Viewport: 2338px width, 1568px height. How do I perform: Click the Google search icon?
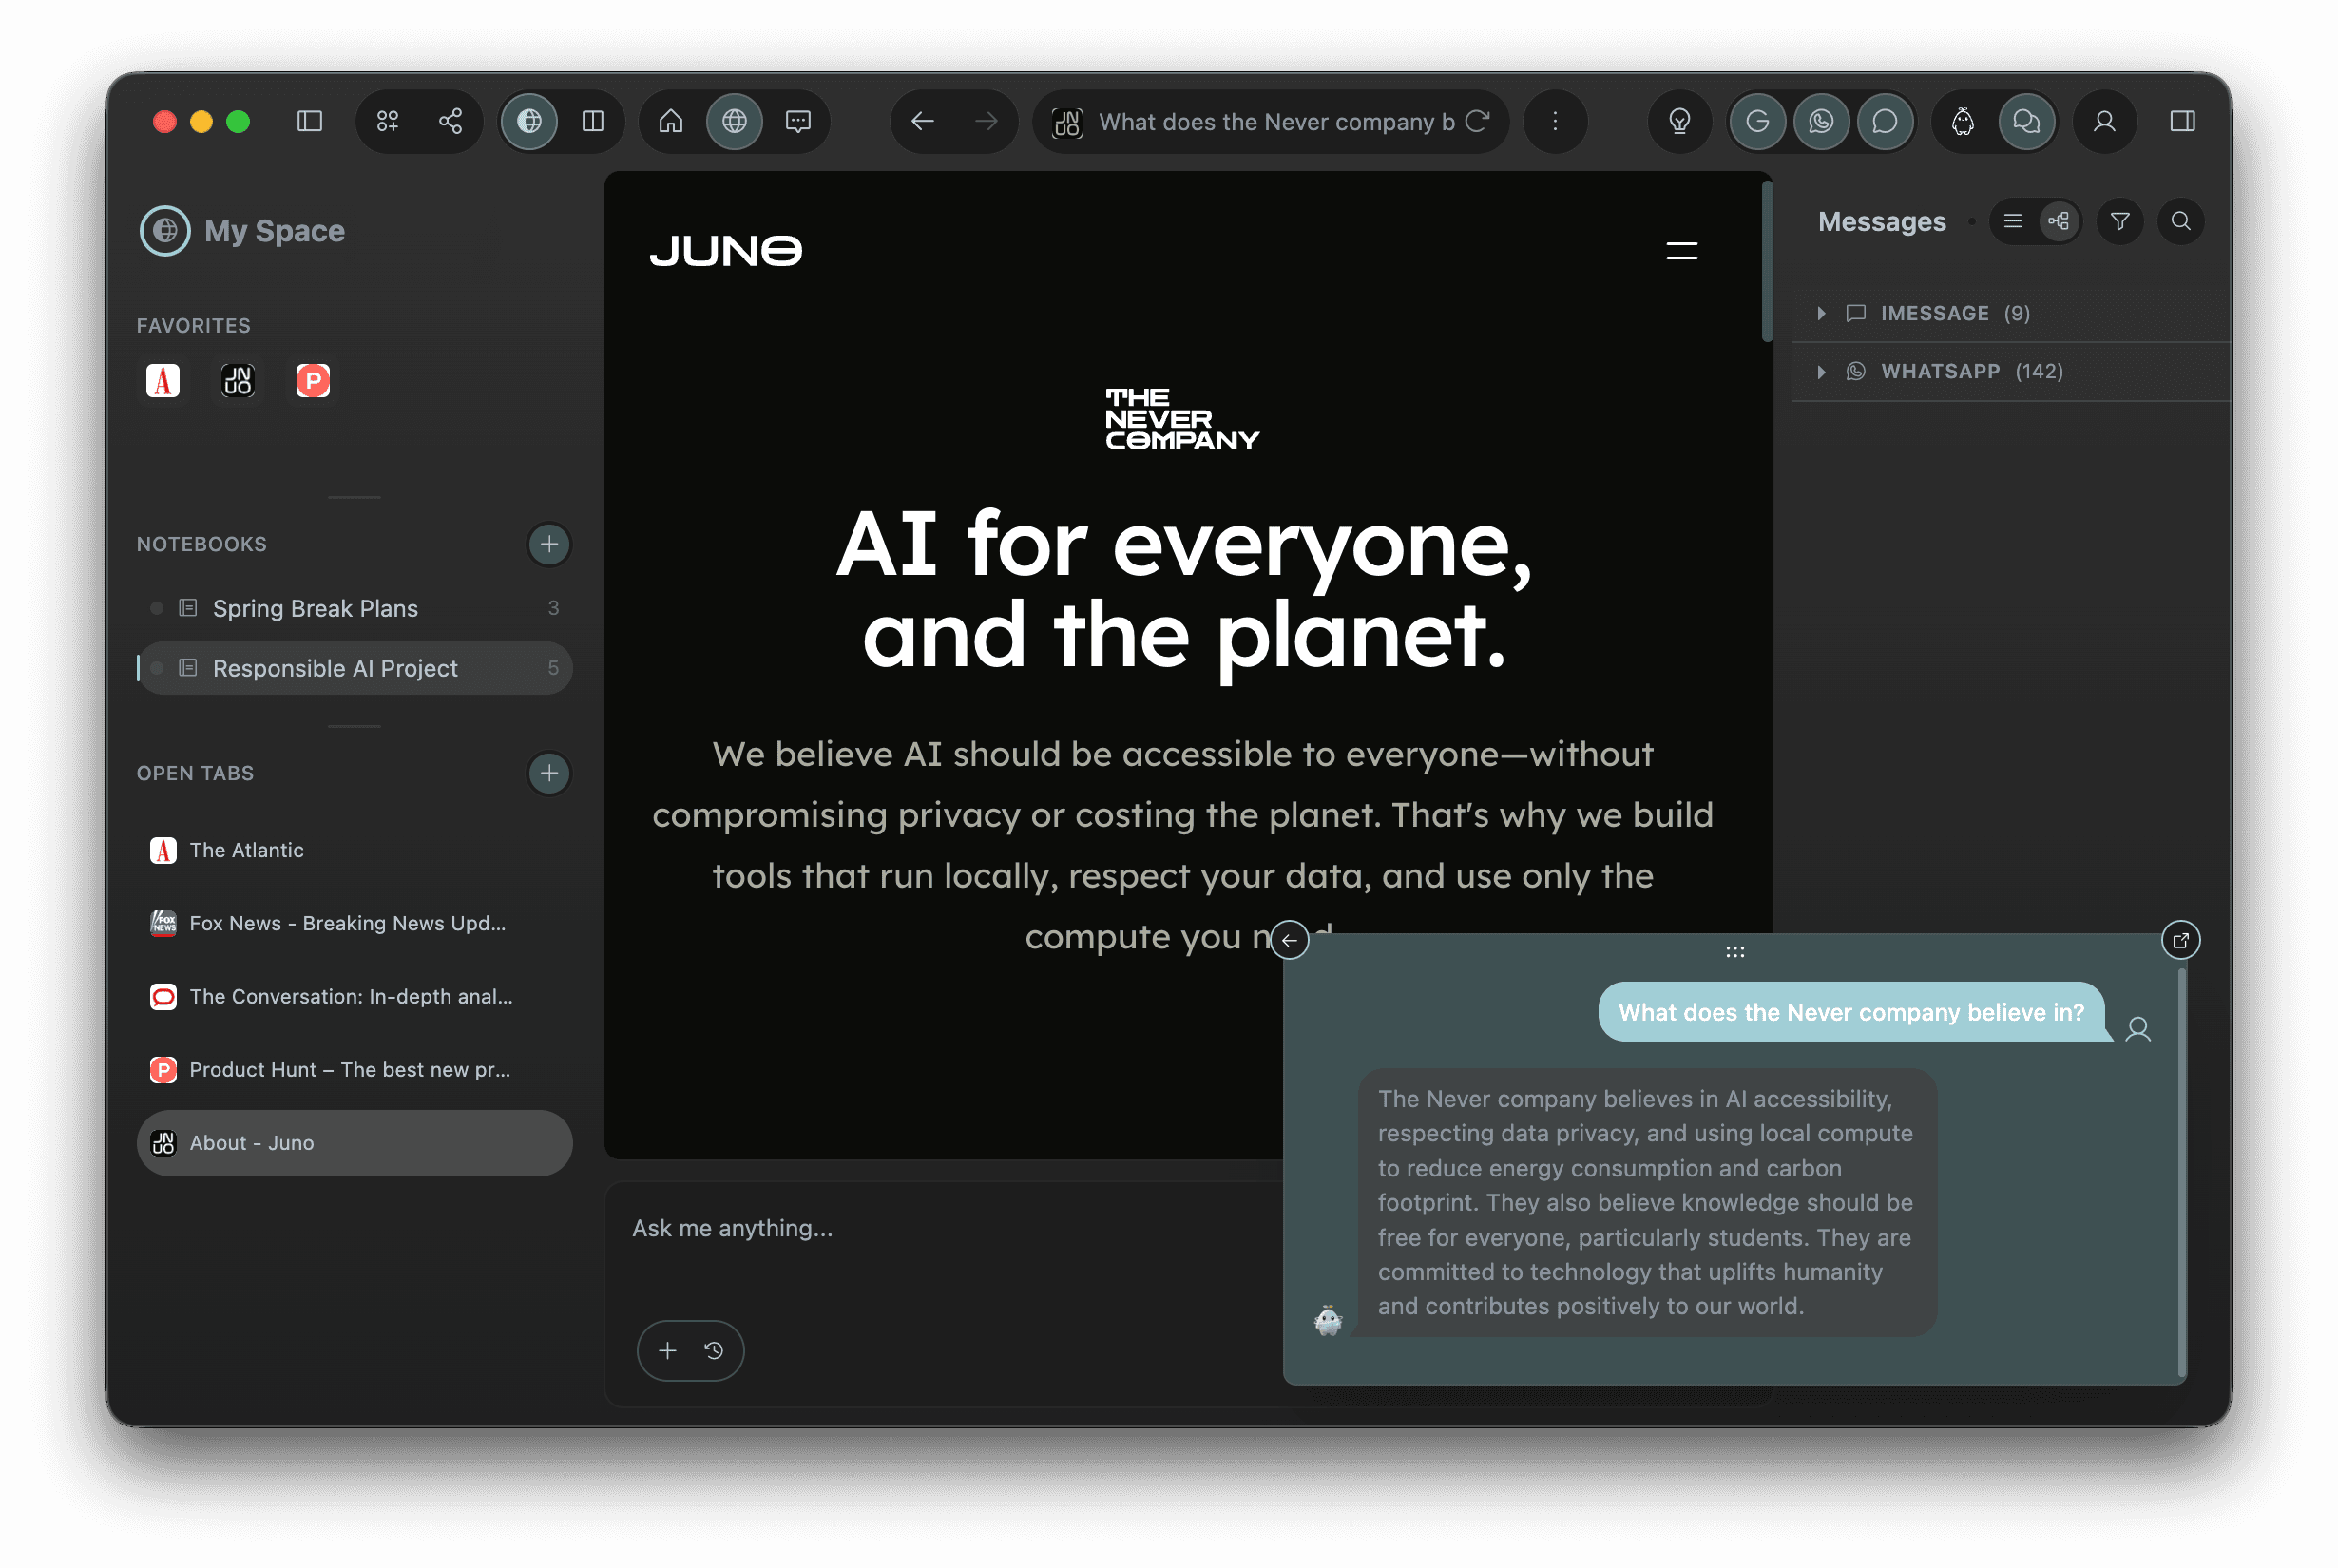1757,121
